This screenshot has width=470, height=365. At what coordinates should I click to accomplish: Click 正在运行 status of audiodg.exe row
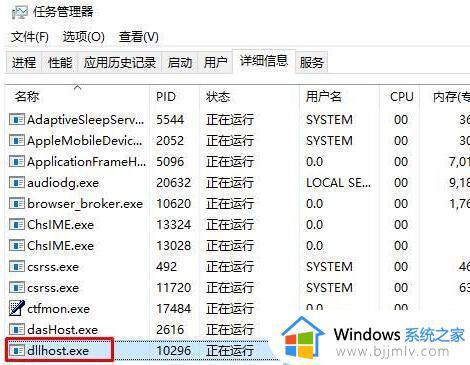pyautogui.click(x=230, y=182)
